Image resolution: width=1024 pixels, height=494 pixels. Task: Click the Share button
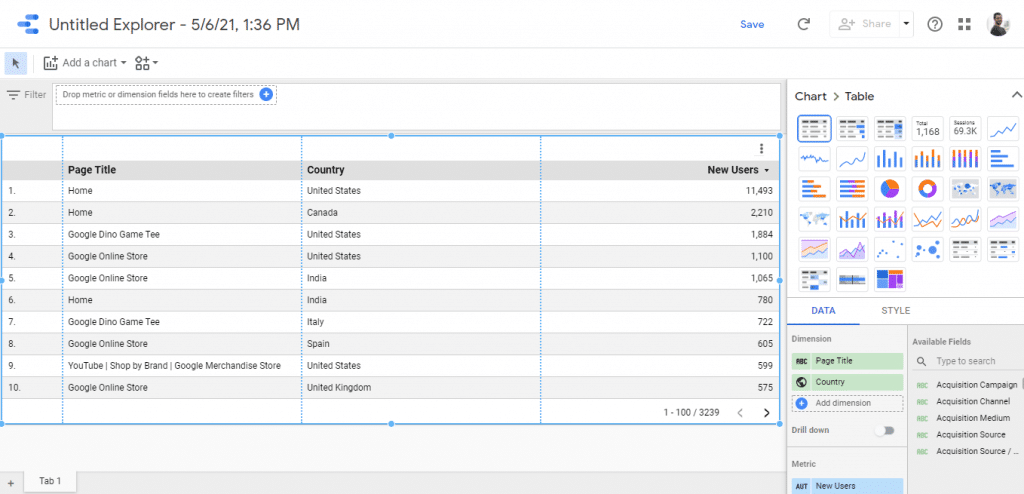click(865, 24)
